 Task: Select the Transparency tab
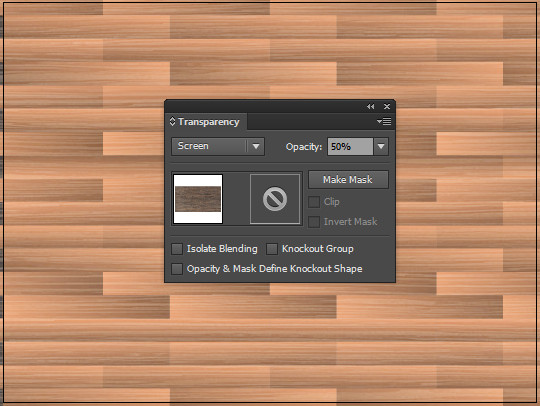206,122
